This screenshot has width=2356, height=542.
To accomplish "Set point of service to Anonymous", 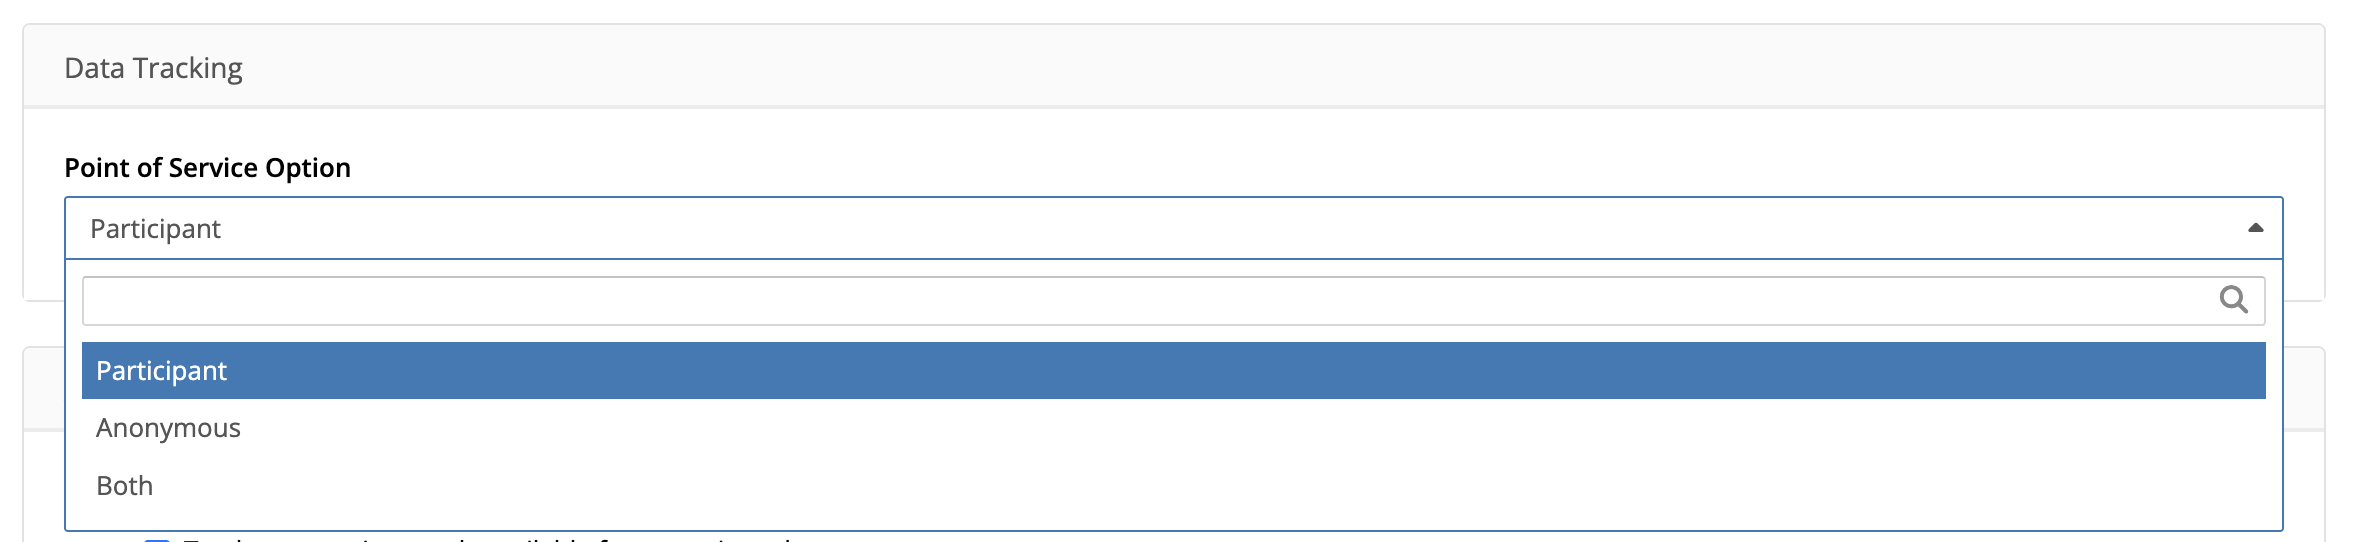I will pos(168,428).
